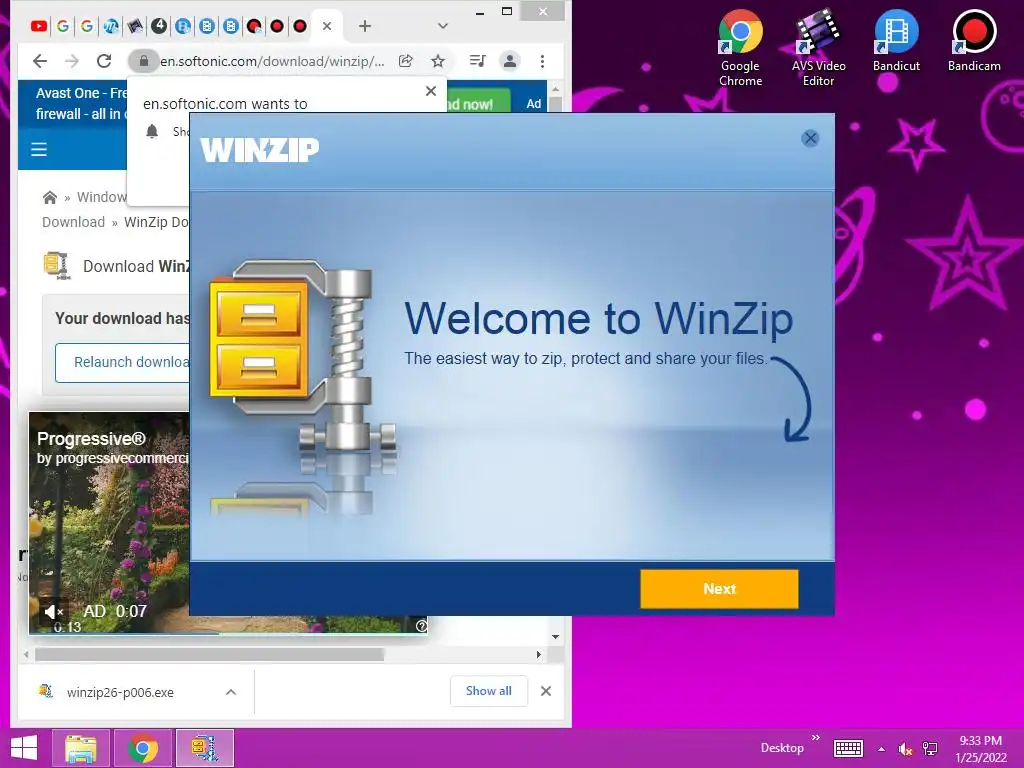
Task: Open the taskbar clock showing 9:33 PM
Action: [x=981, y=749]
